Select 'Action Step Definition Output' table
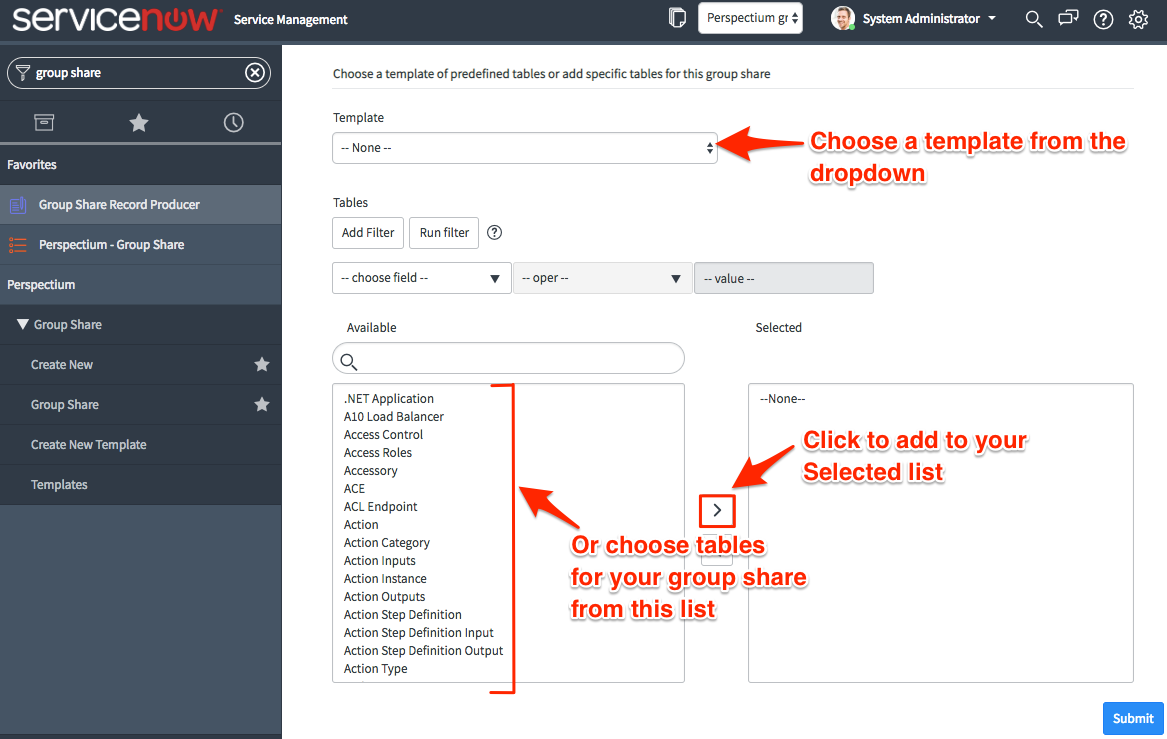The height and width of the screenshot is (739, 1167). point(423,651)
